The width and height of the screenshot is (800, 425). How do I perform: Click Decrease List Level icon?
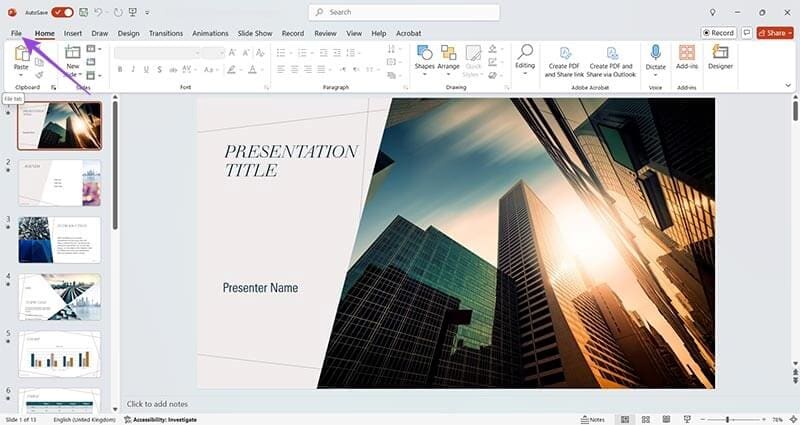(x=323, y=53)
